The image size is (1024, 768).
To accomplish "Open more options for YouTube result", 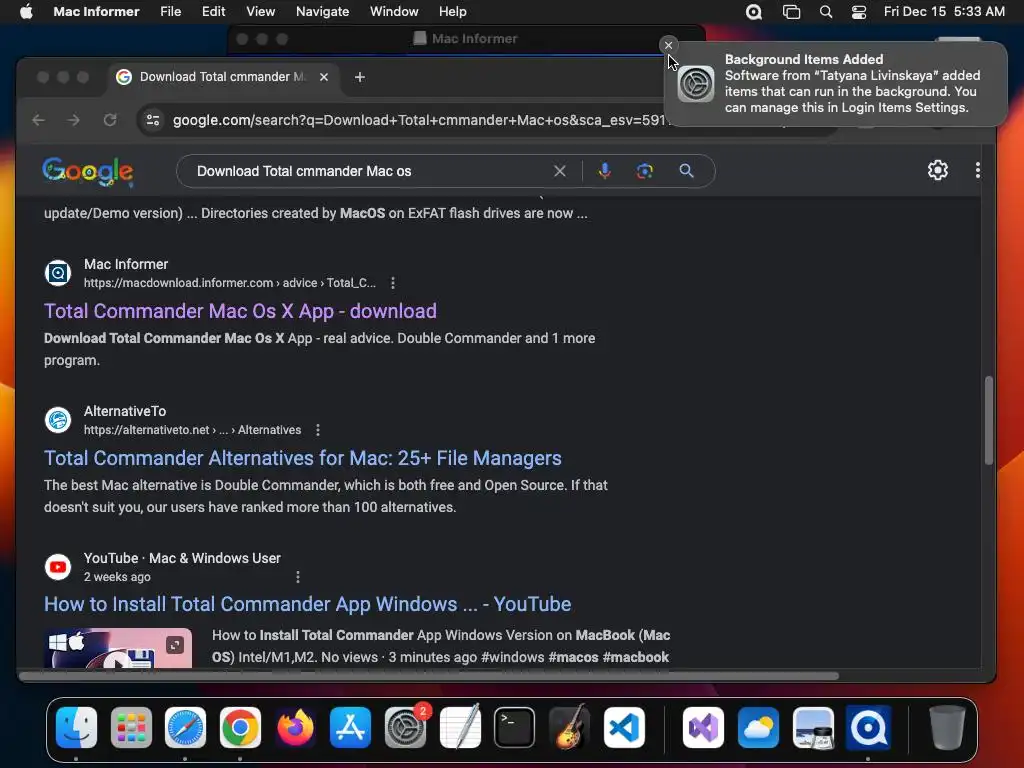I will (298, 577).
